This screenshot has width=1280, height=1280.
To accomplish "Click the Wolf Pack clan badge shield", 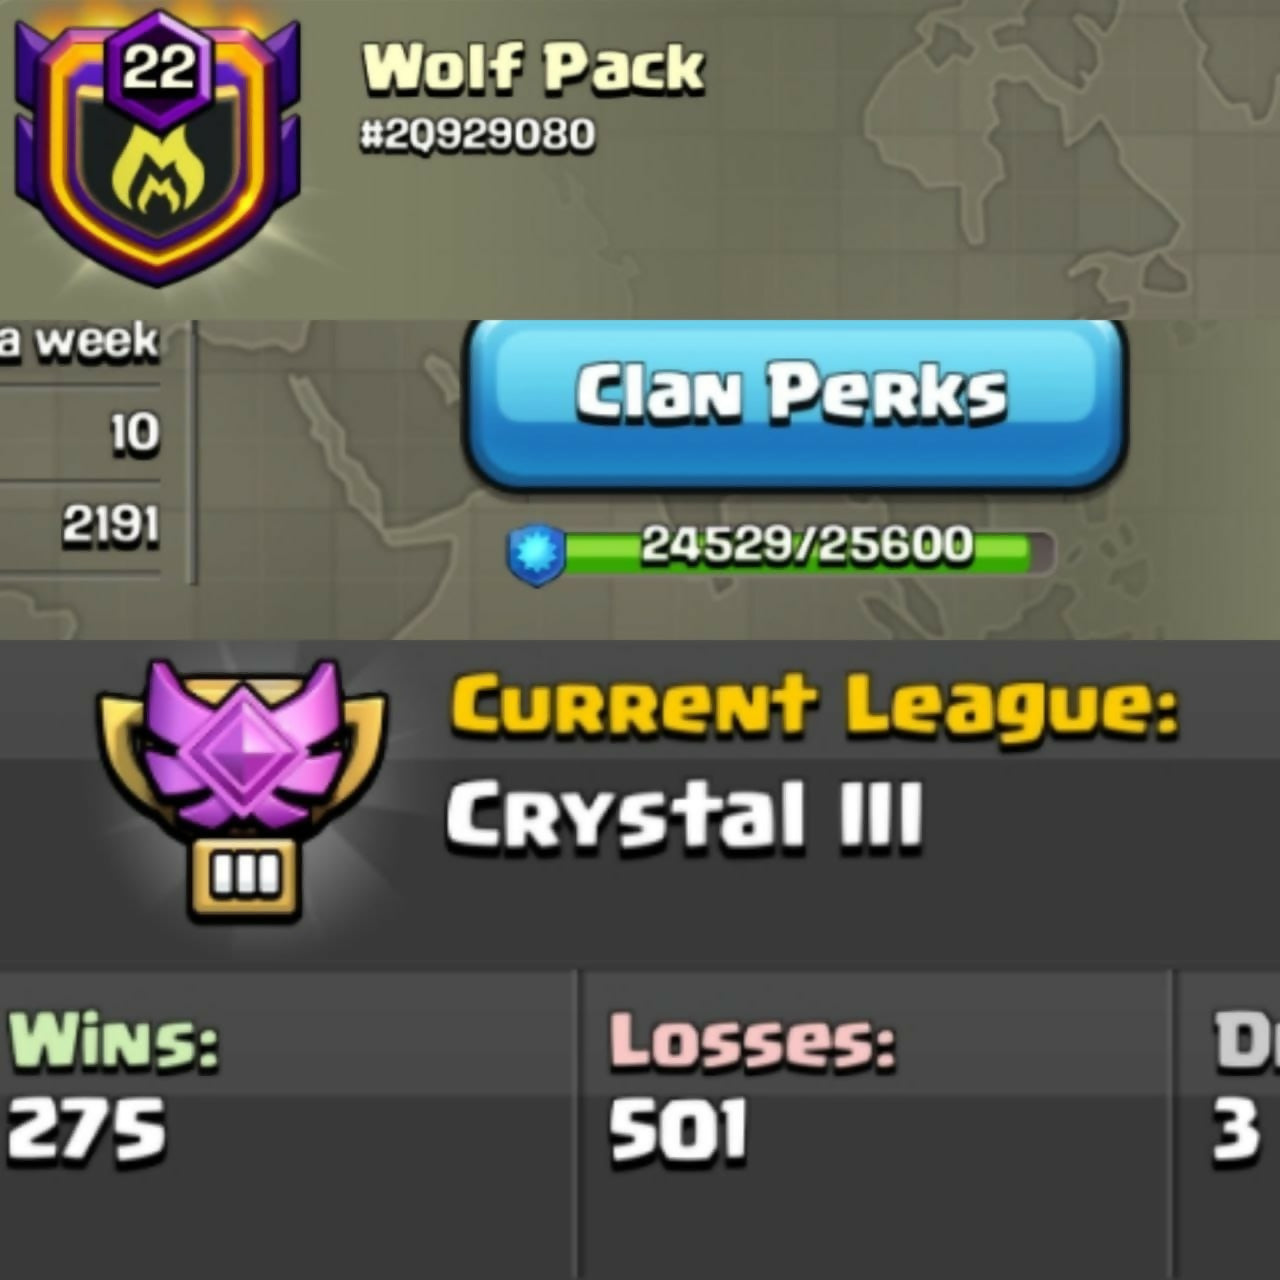I will pyautogui.click(x=158, y=150).
